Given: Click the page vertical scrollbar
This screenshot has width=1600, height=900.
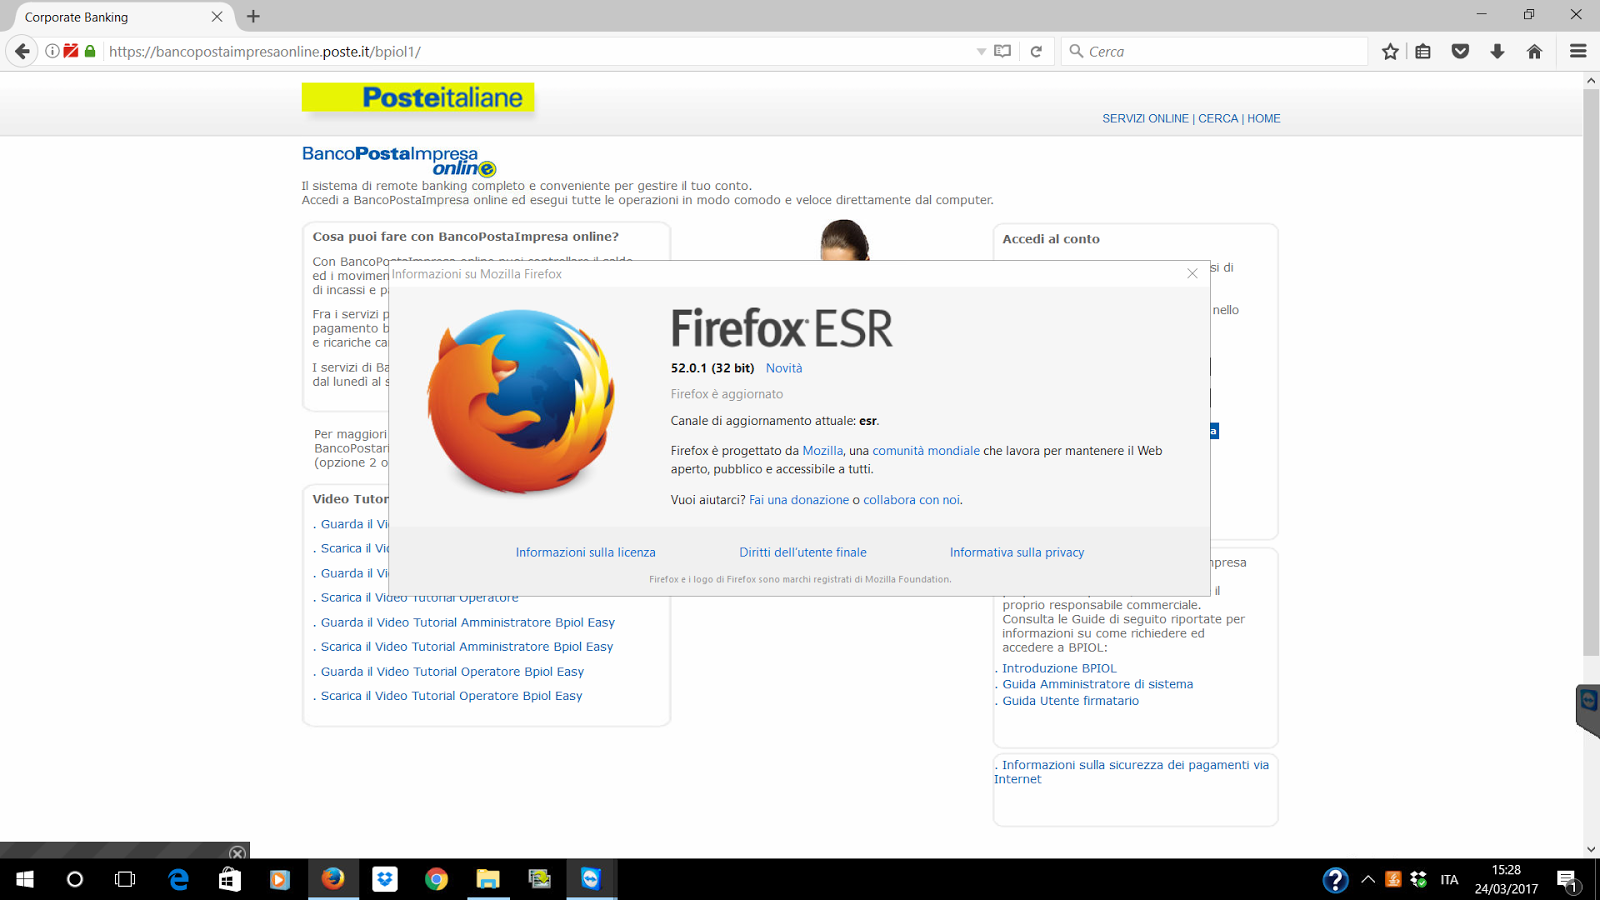Looking at the screenshot, I should point(1591,372).
